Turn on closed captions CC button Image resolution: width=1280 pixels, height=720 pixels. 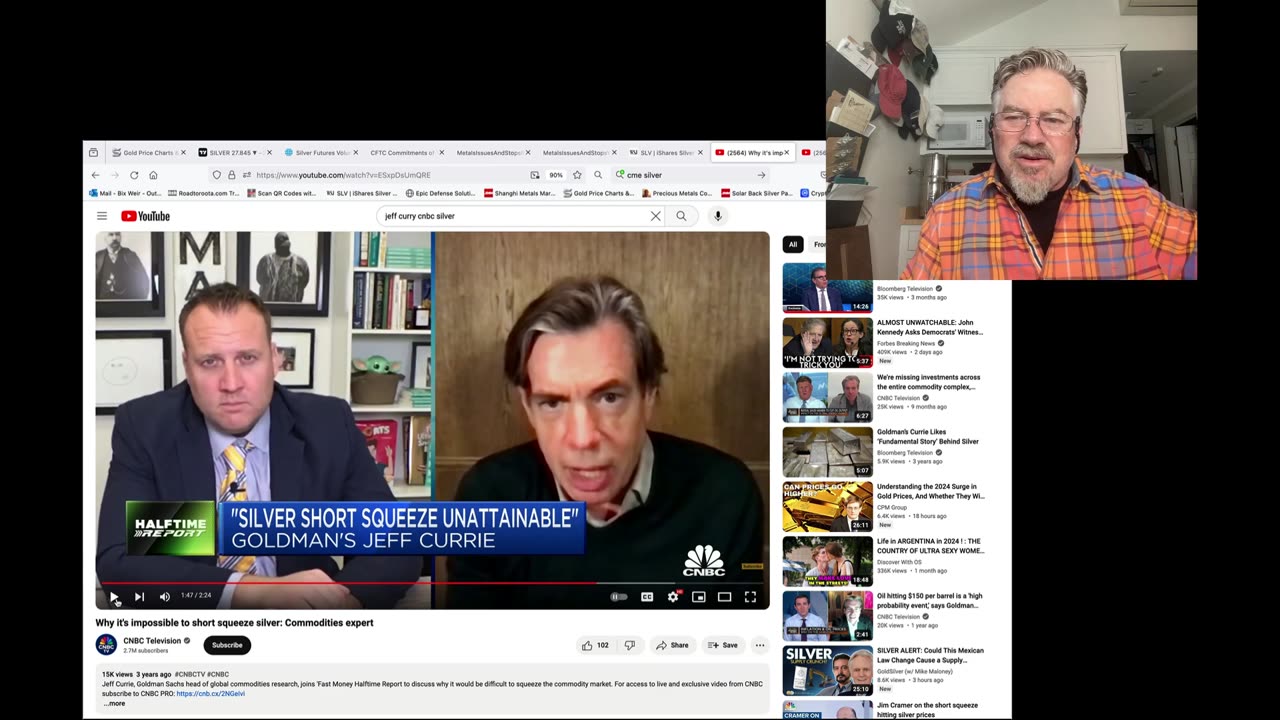(647, 597)
